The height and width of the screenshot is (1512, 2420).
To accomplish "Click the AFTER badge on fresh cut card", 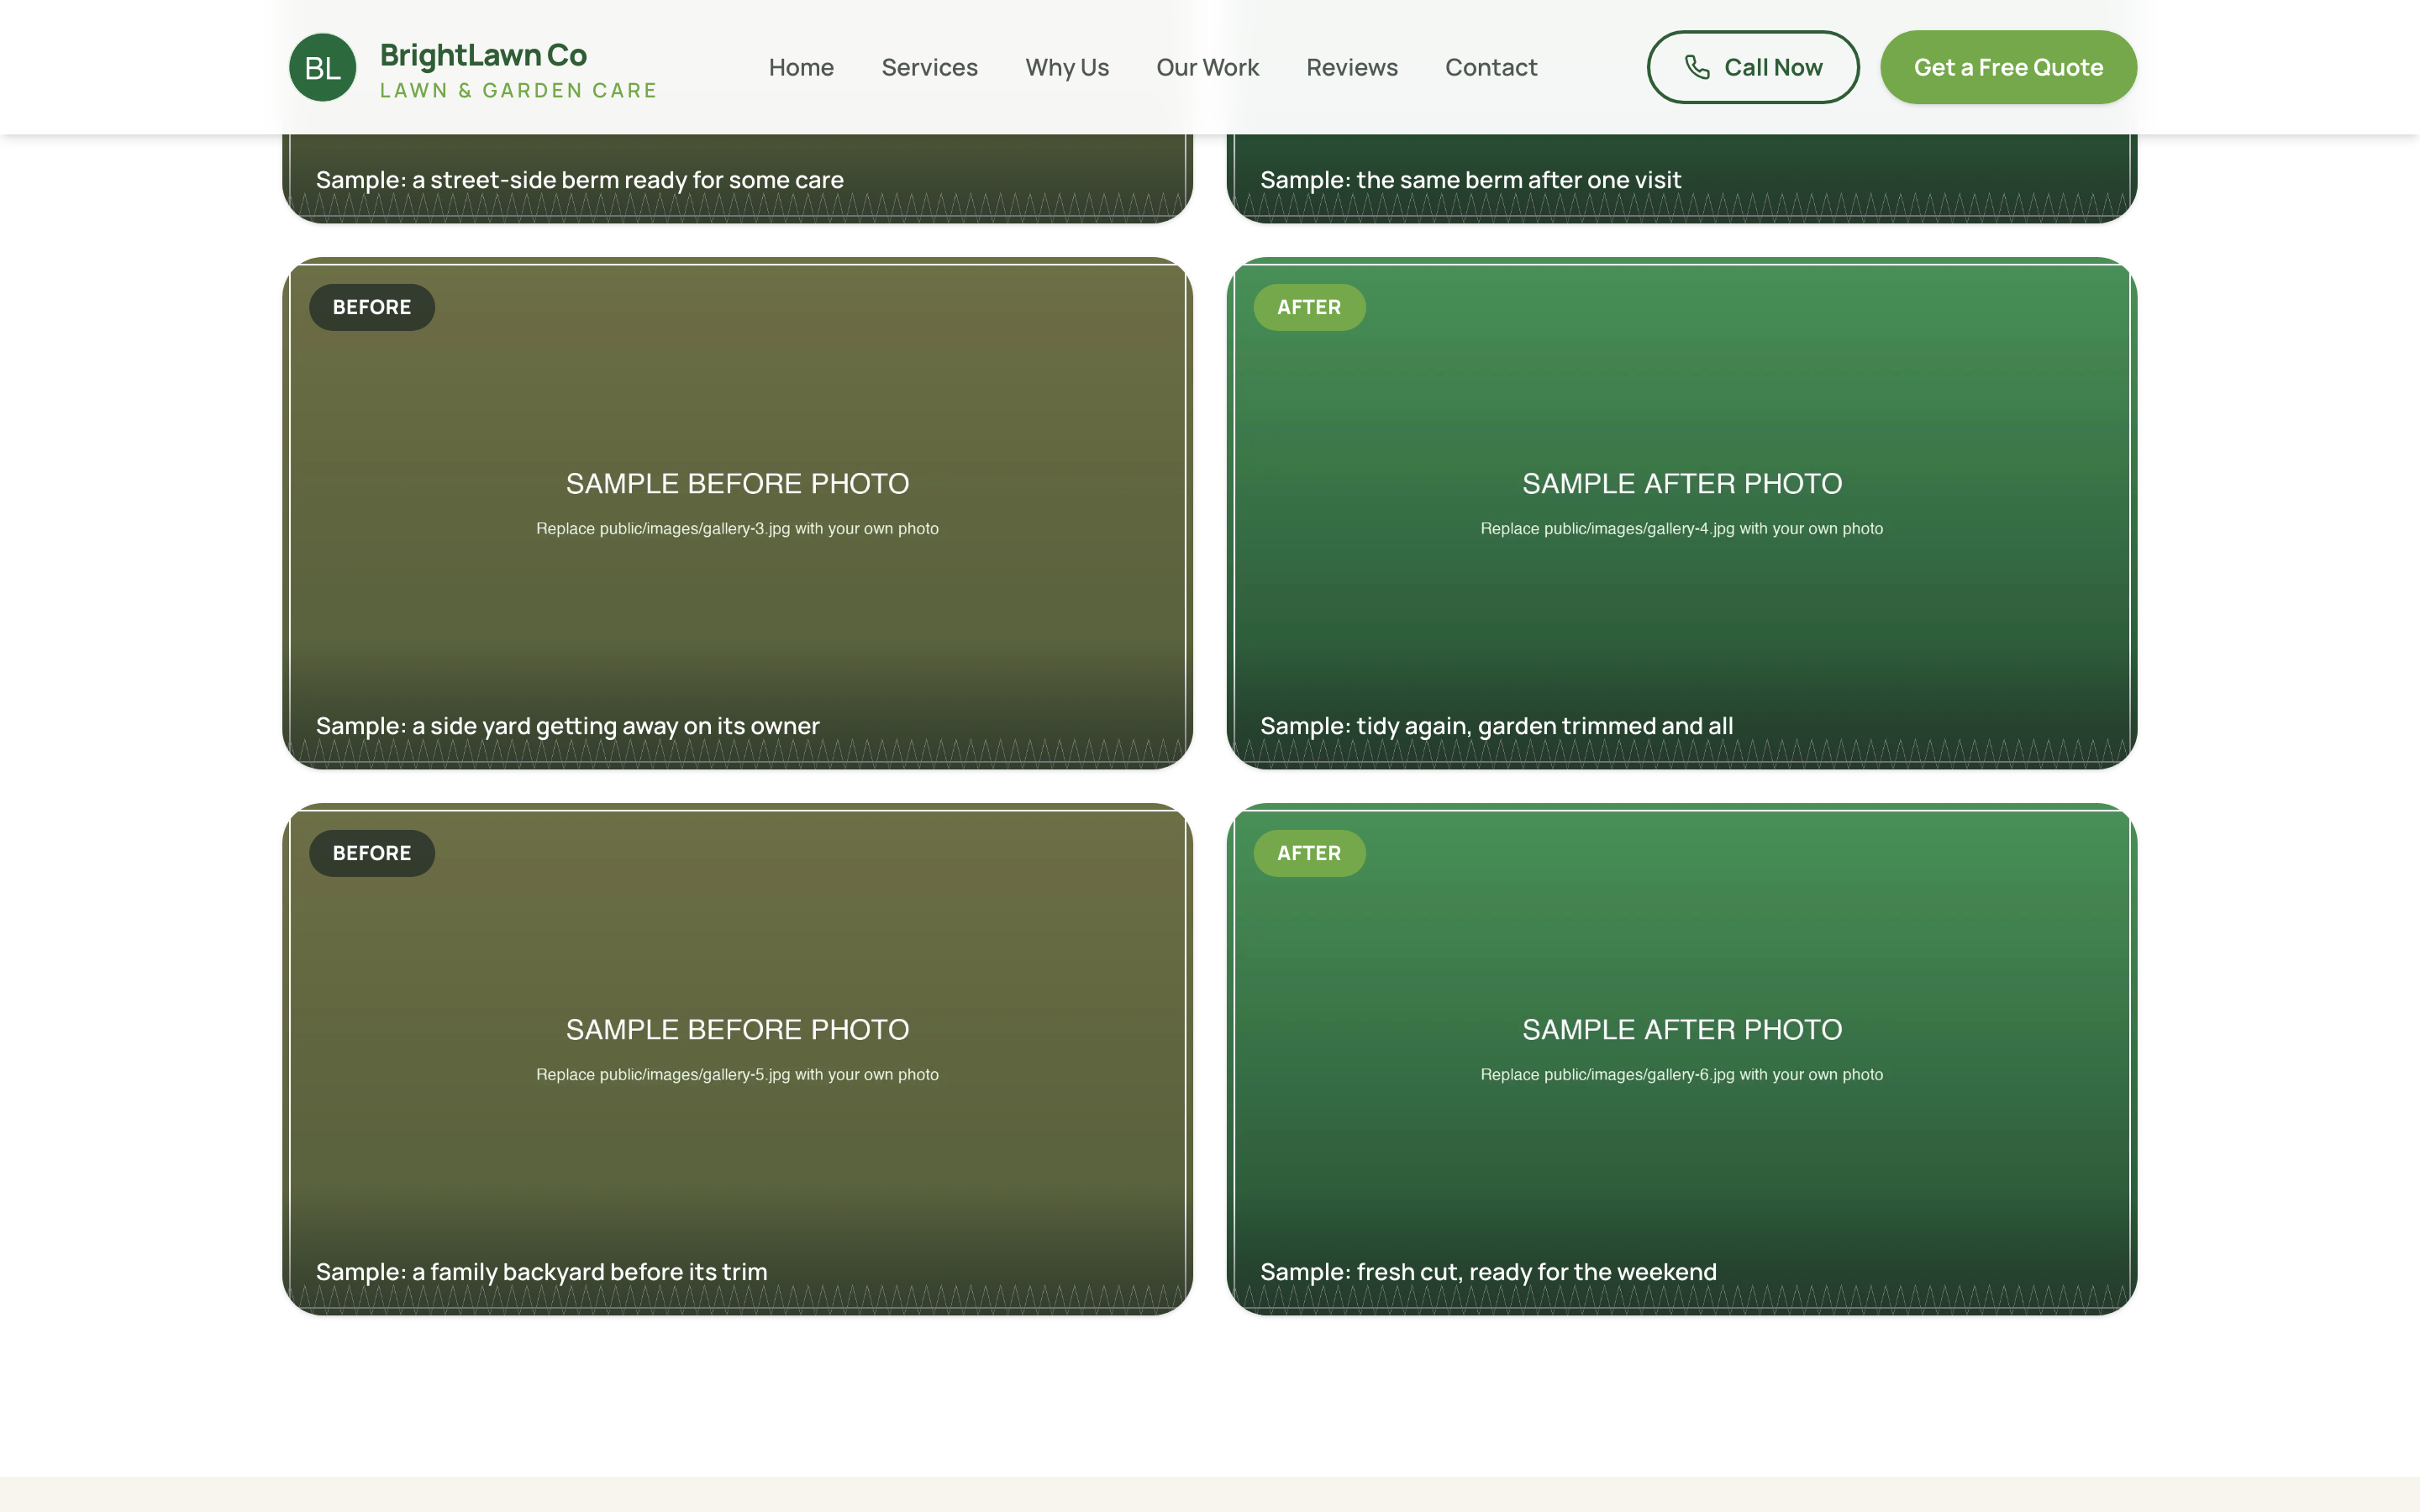I will point(1309,853).
